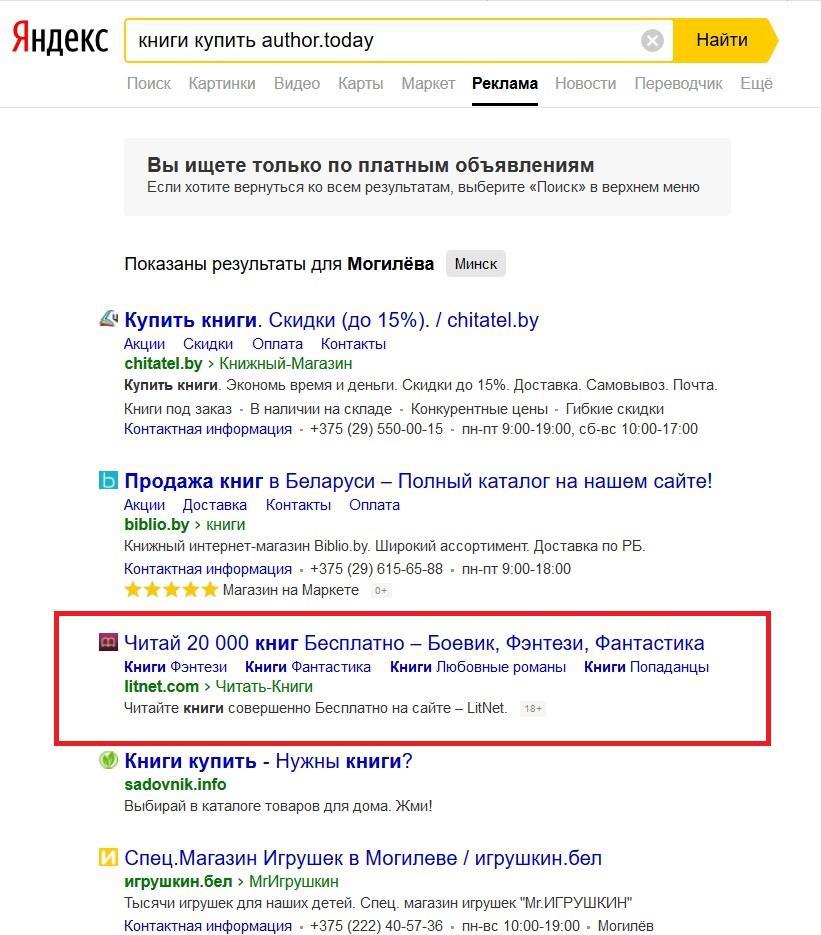Viewport: 821px width, 935px height.
Task: Open the Продажа книг в Беларуси link
Action: 418,481
